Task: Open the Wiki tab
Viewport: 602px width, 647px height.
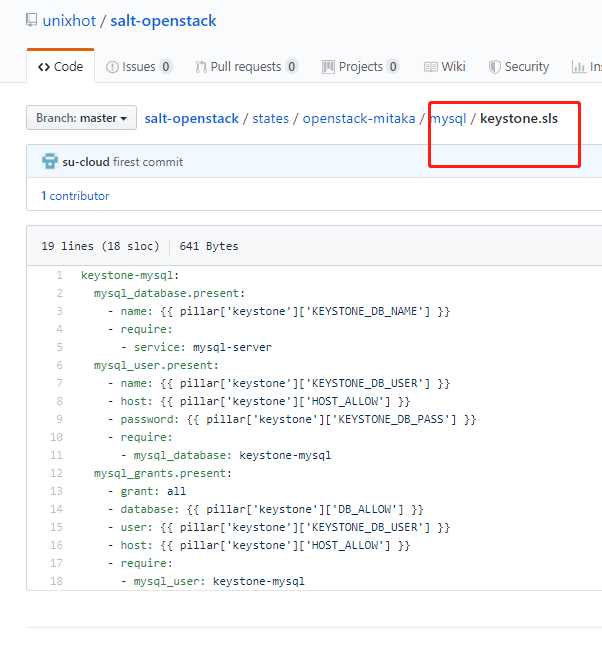Action: coord(445,66)
